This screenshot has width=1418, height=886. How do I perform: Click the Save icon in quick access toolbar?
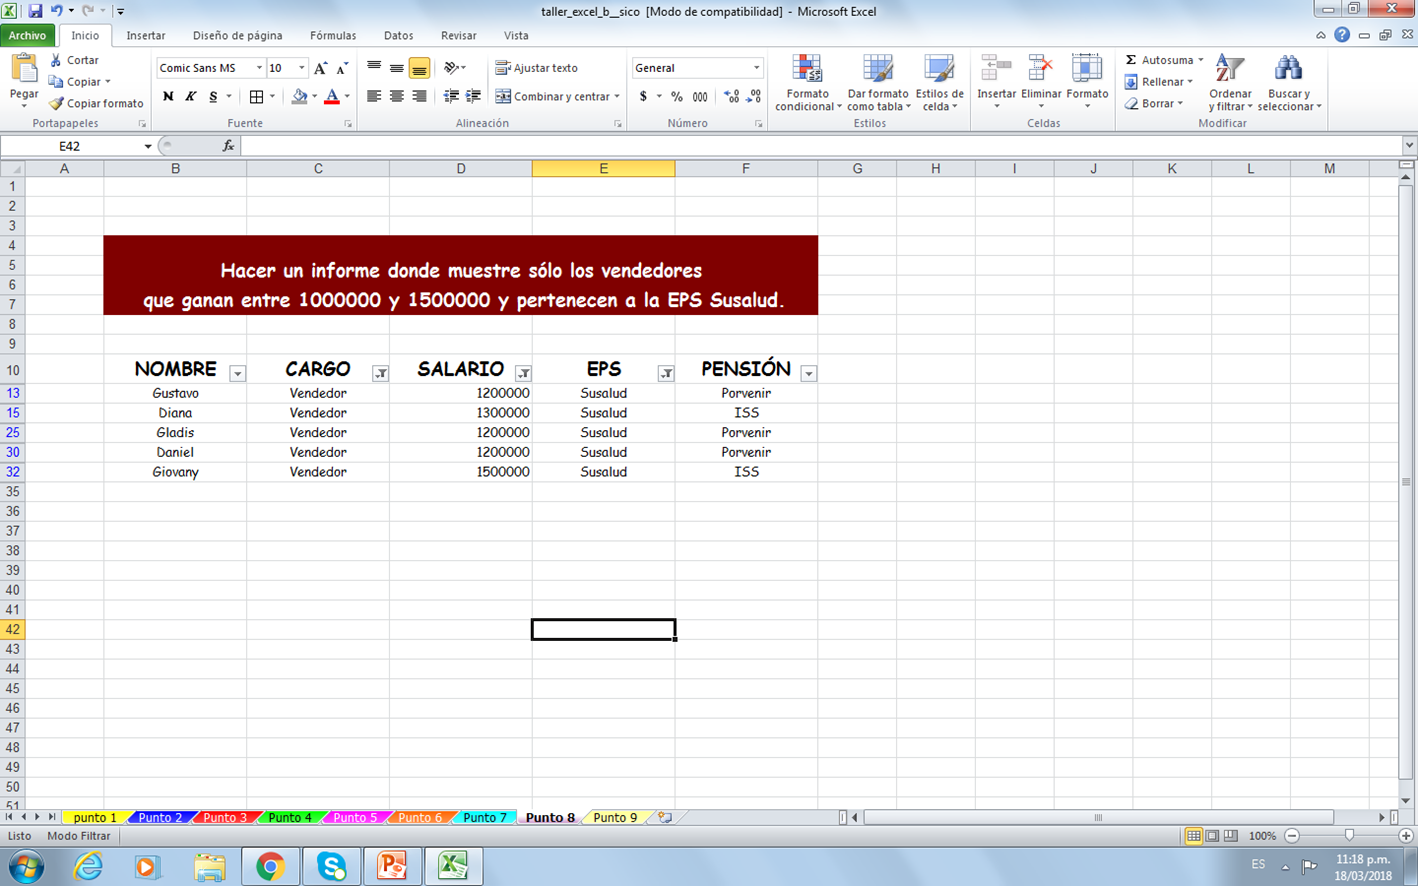pos(35,11)
